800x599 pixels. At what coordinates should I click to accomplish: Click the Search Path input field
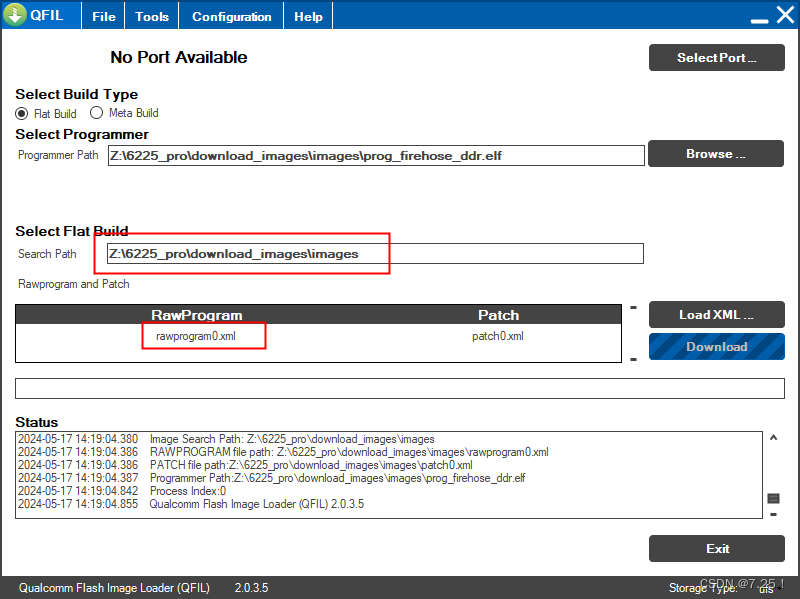point(375,254)
